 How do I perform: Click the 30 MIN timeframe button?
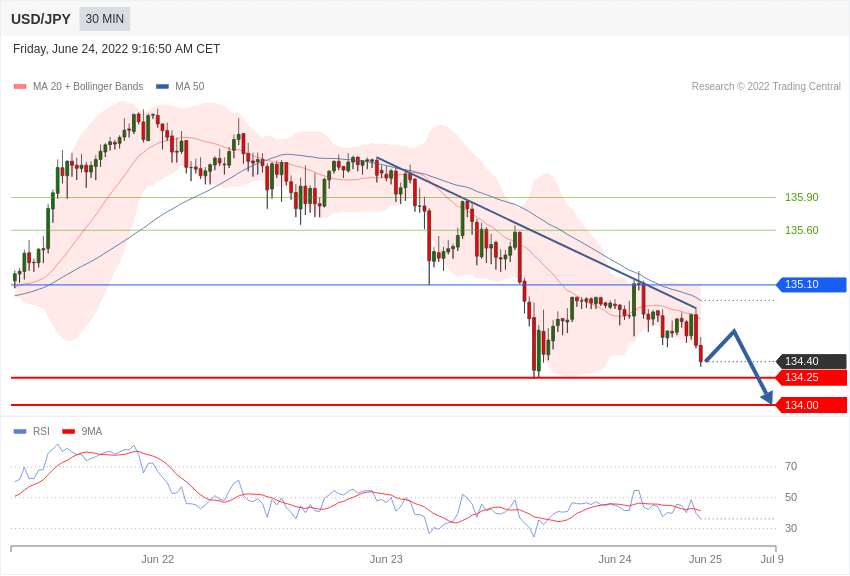pyautogui.click(x=105, y=19)
